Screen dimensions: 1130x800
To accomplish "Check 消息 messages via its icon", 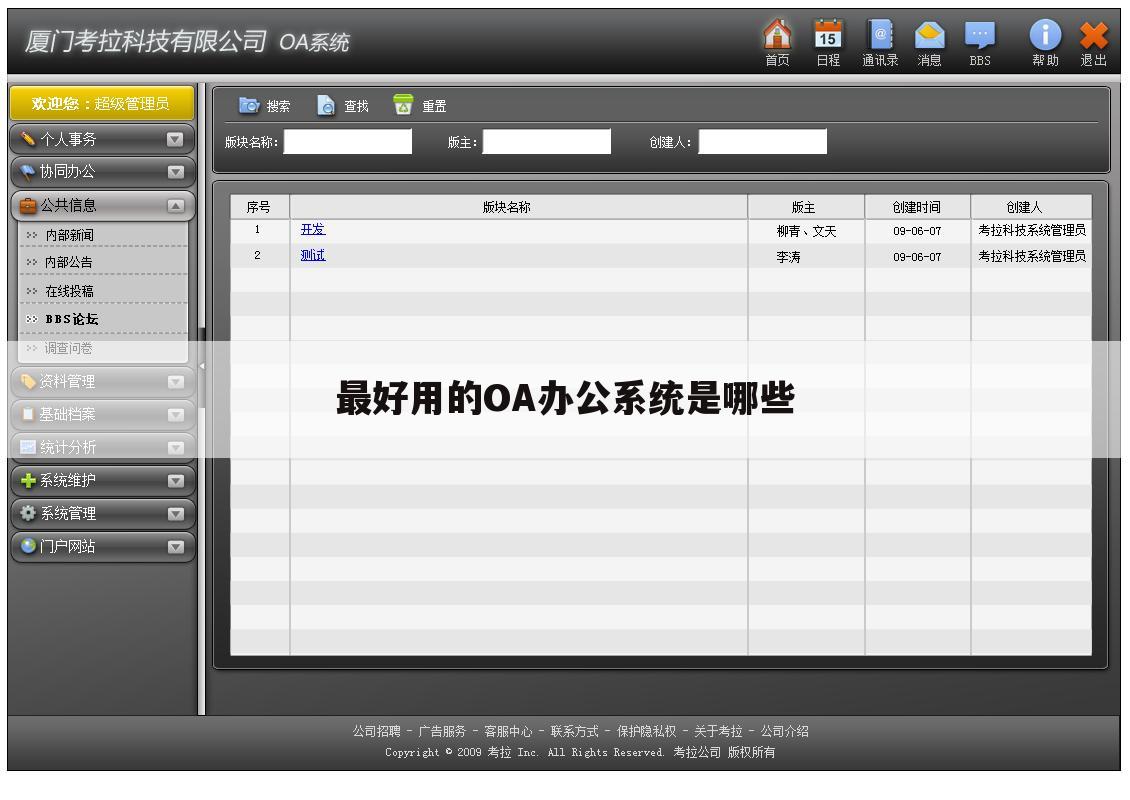I will [929, 38].
